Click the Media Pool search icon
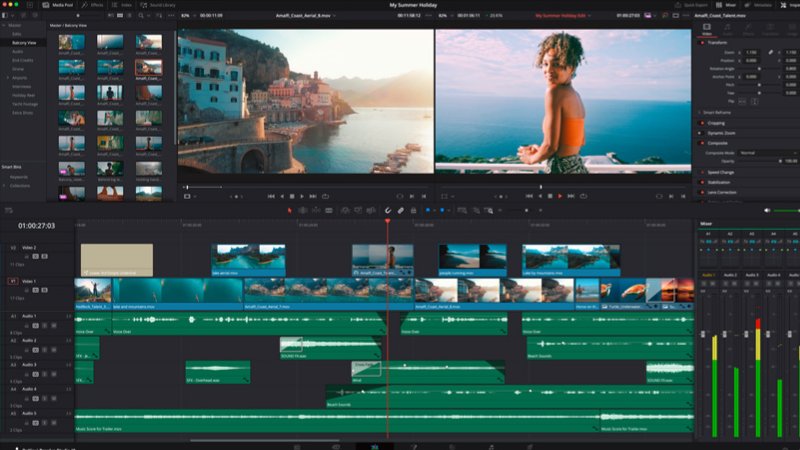The image size is (800, 450). coord(141,16)
